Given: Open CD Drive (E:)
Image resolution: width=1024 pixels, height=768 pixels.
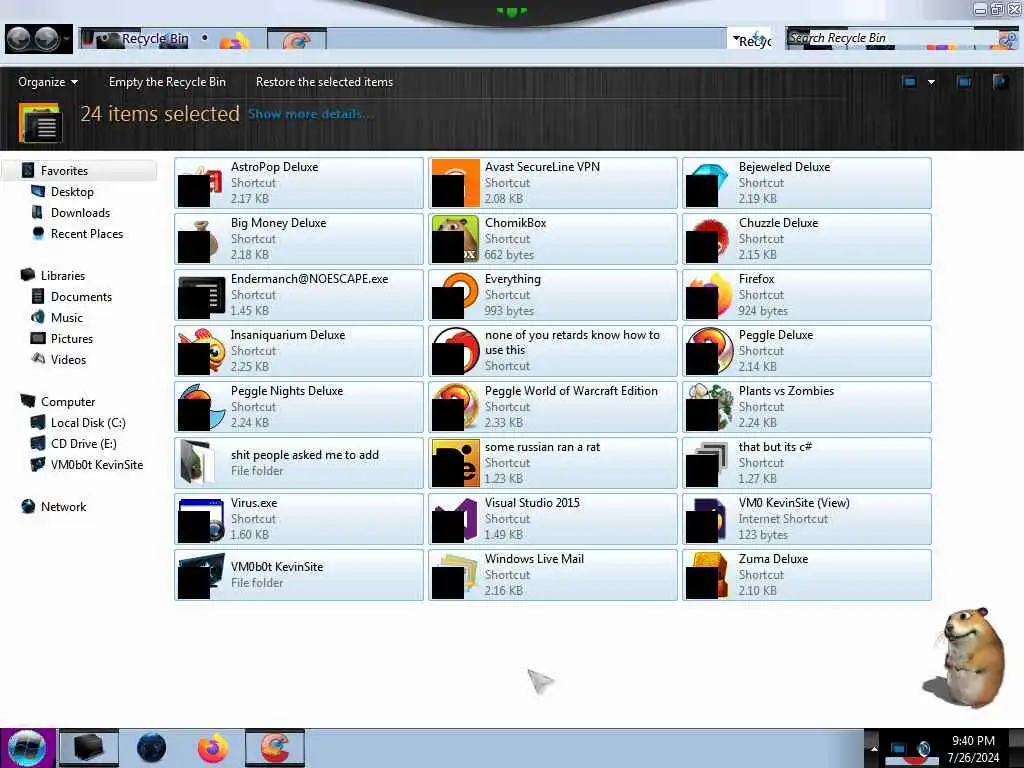Looking at the screenshot, I should (x=84, y=443).
